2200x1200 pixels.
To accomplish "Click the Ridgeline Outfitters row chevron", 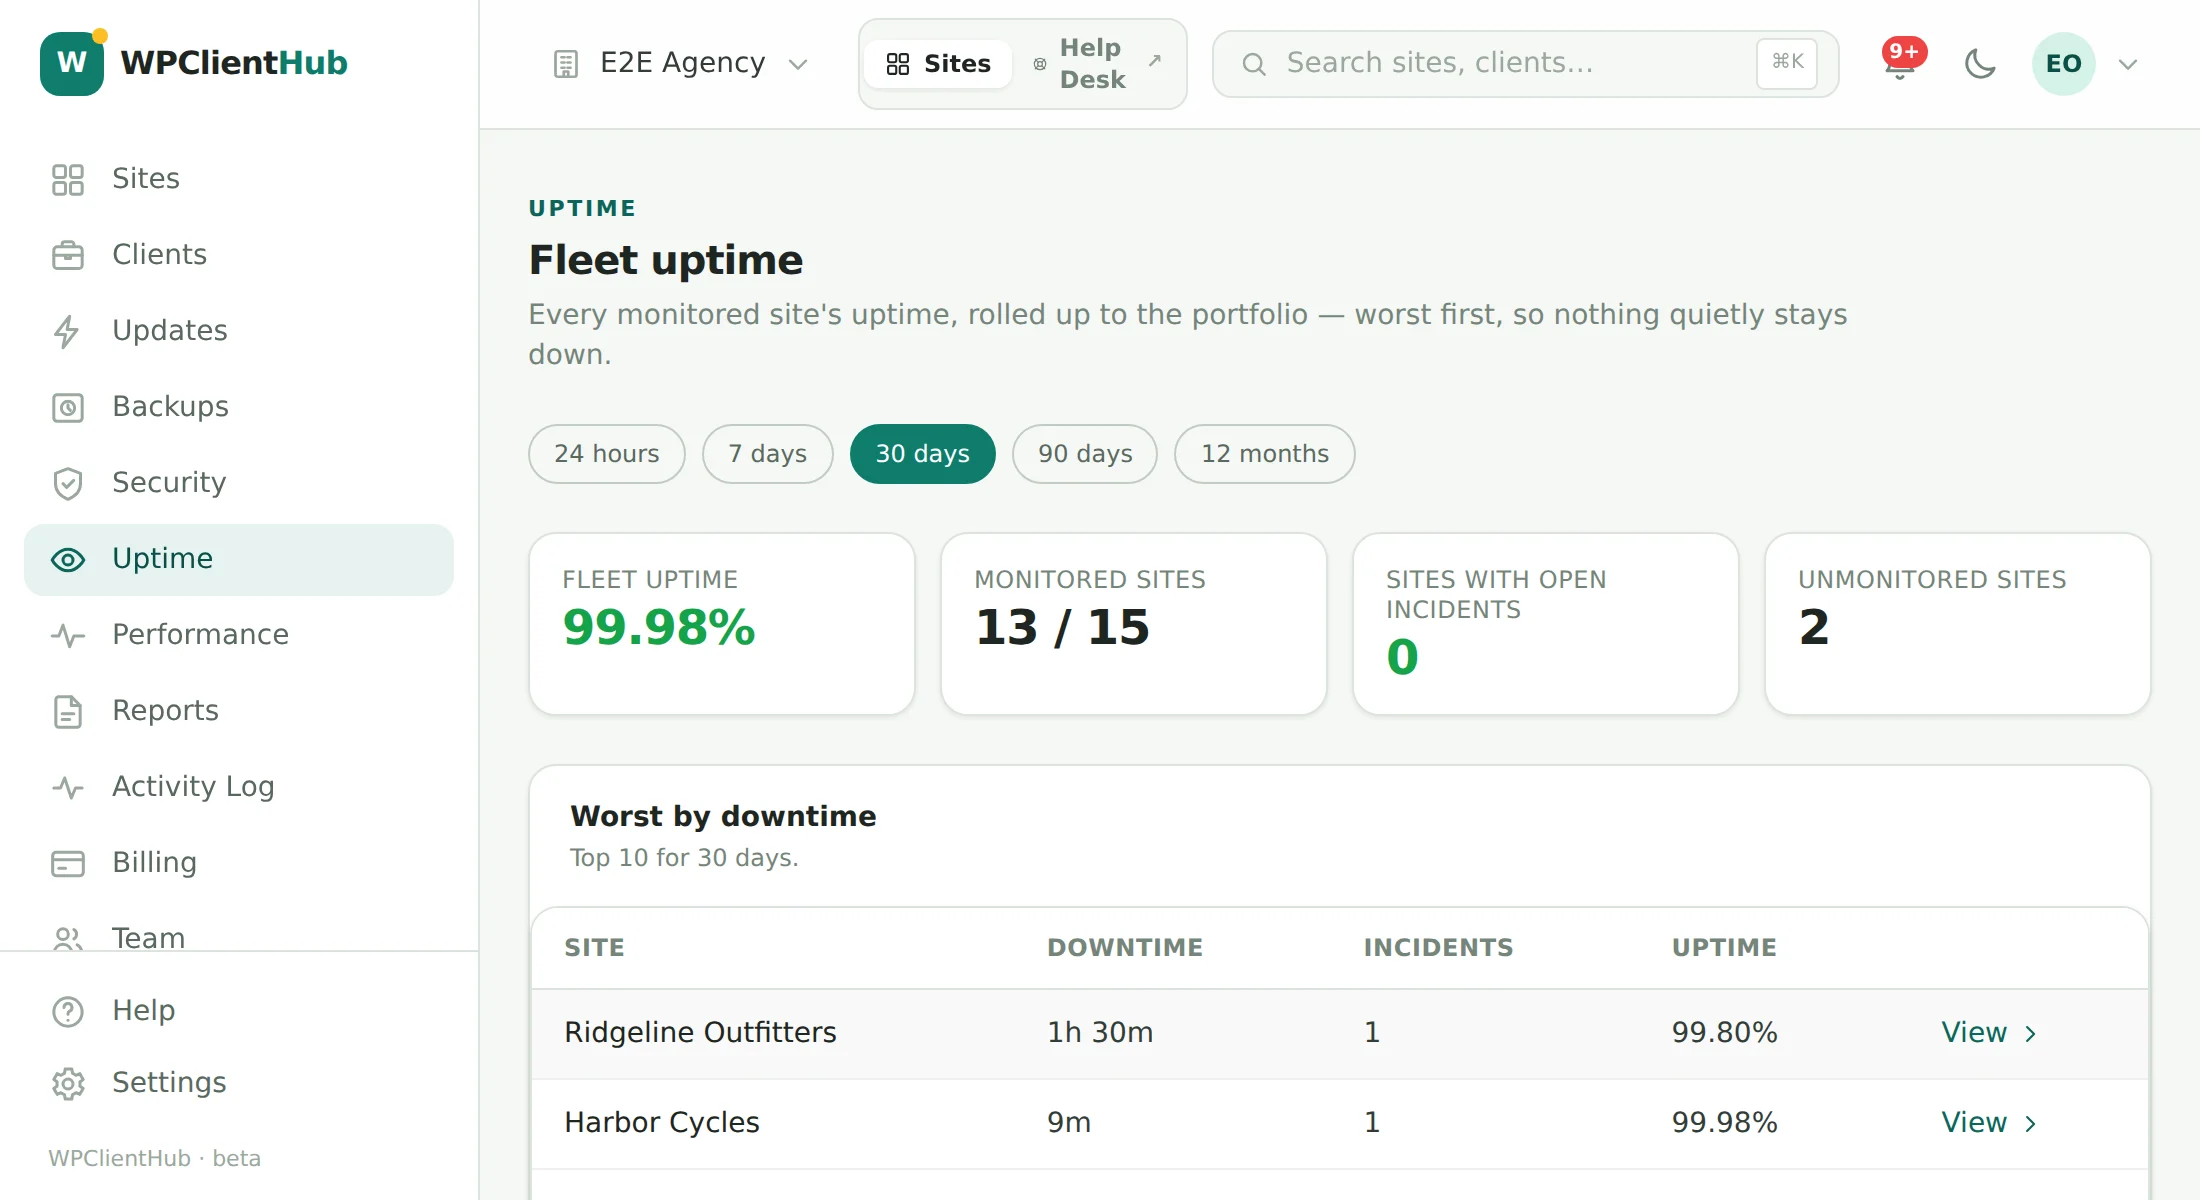I will (2030, 1034).
